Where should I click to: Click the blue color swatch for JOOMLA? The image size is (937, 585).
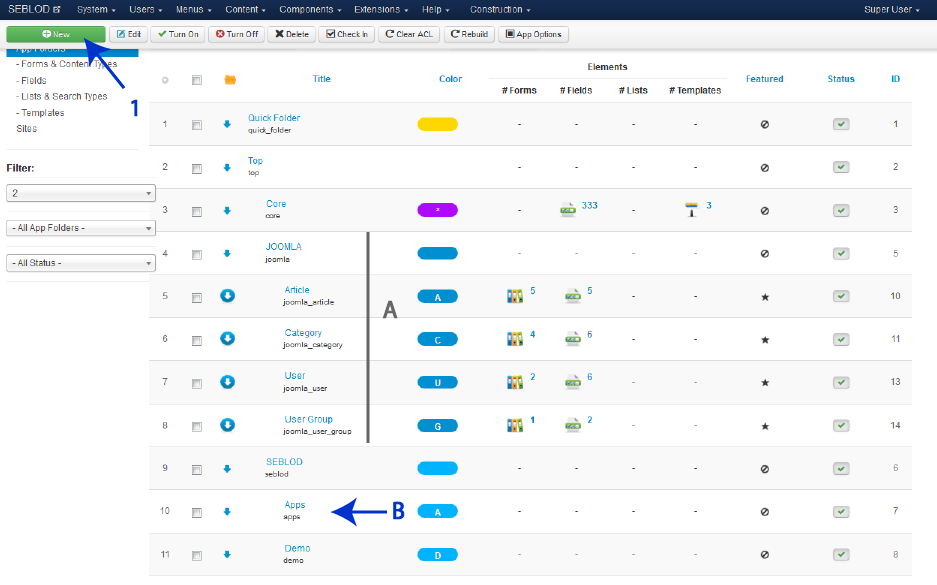pos(437,253)
